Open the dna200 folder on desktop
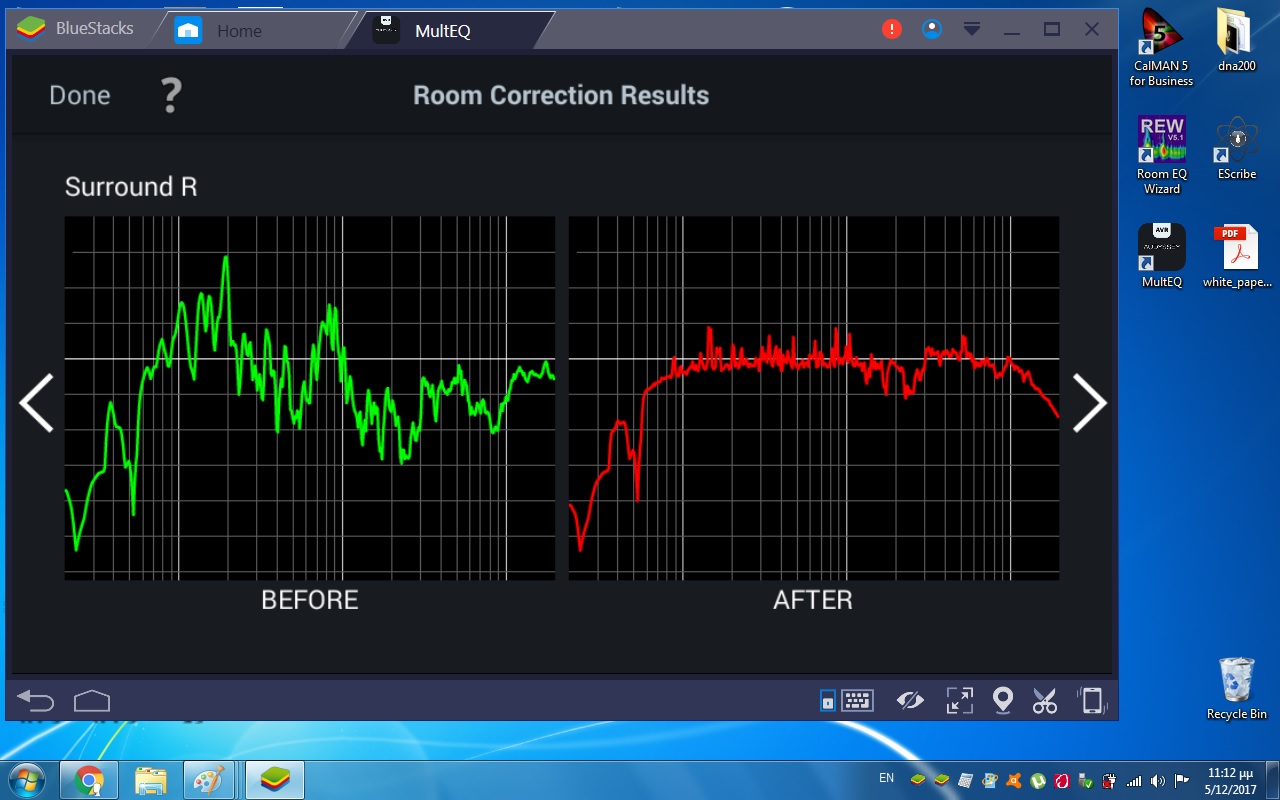This screenshot has width=1280, height=800. pos(1237,41)
